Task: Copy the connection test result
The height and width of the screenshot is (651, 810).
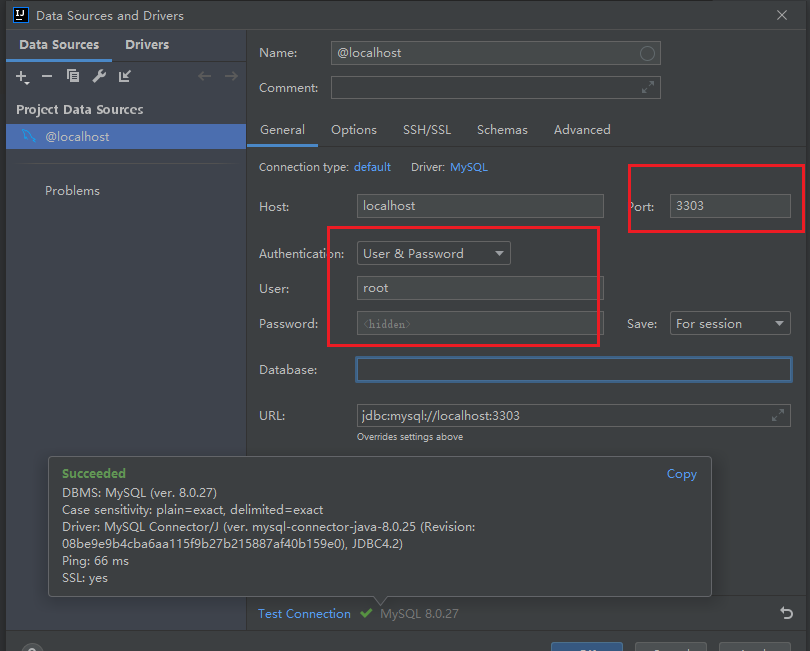Action: pyautogui.click(x=681, y=474)
